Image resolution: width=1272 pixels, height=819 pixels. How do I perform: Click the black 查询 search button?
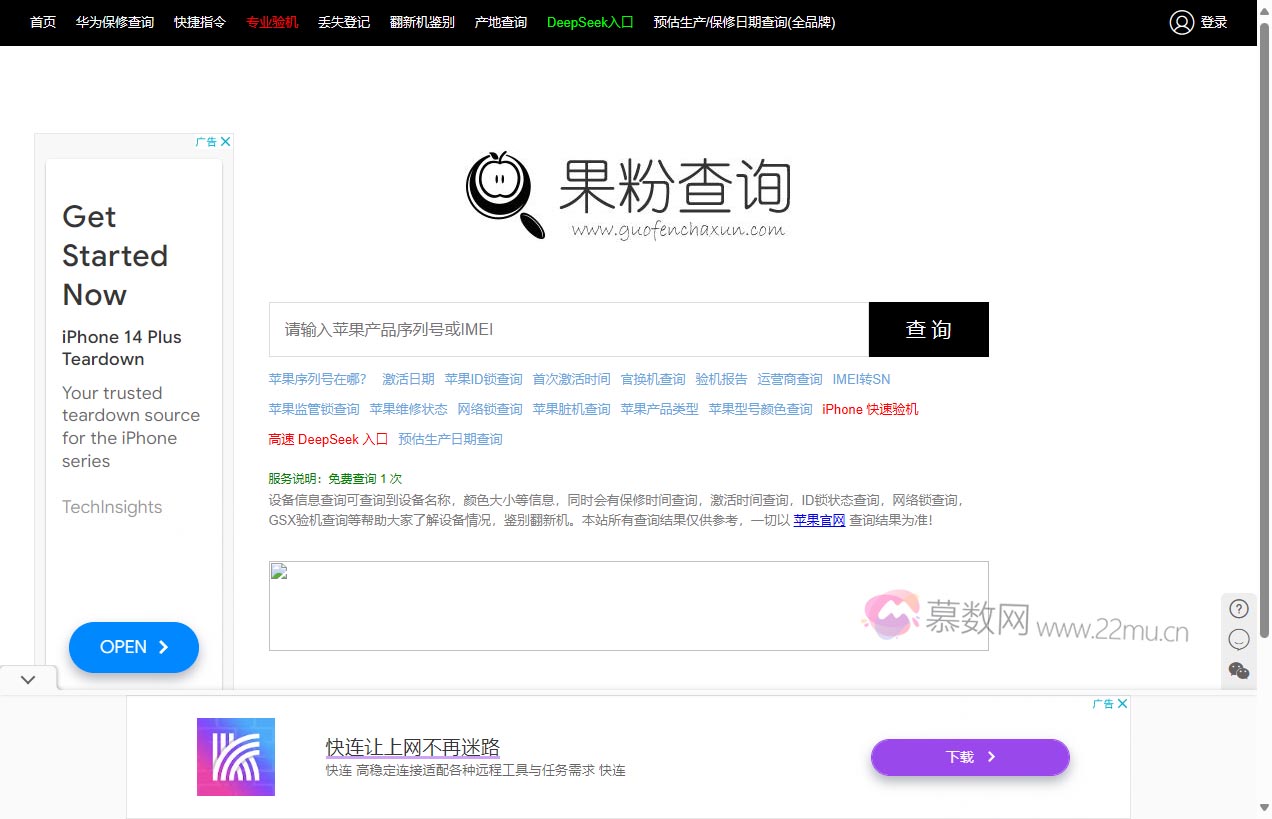(928, 329)
